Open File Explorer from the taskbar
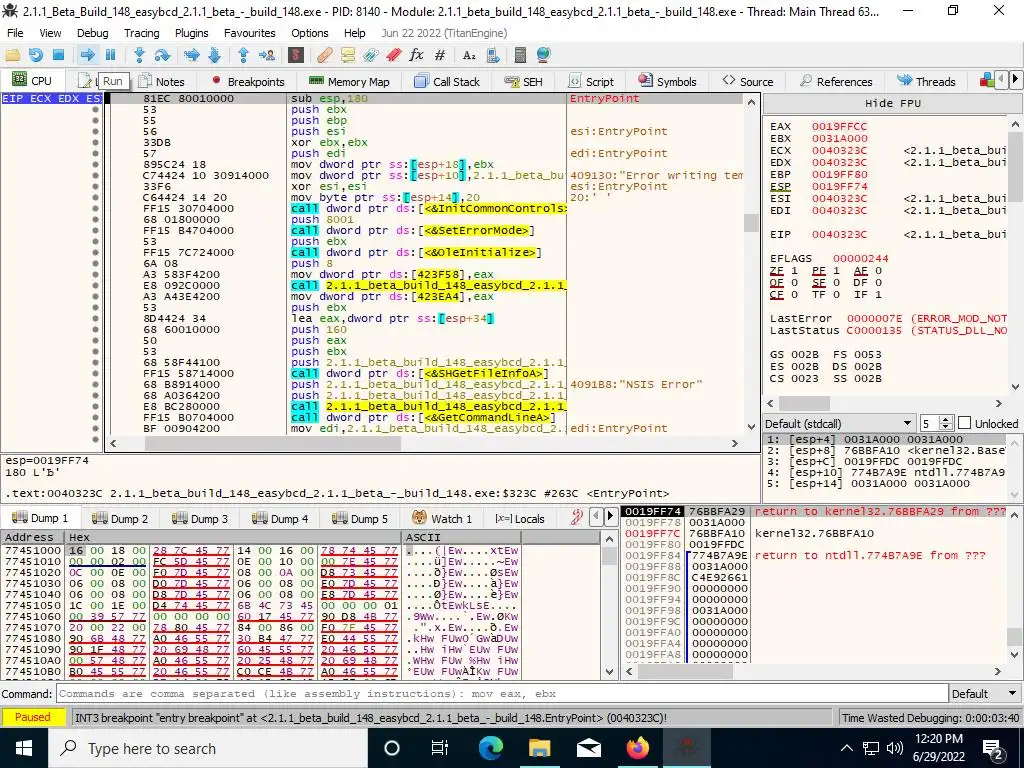Image resolution: width=1024 pixels, height=768 pixels. [540, 748]
